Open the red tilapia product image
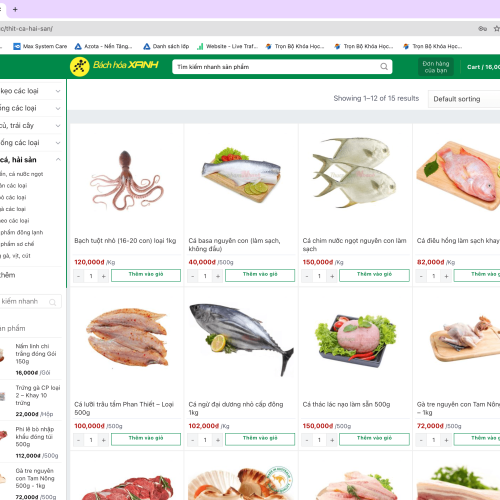Viewport: 500px width, 500px height. point(458,176)
